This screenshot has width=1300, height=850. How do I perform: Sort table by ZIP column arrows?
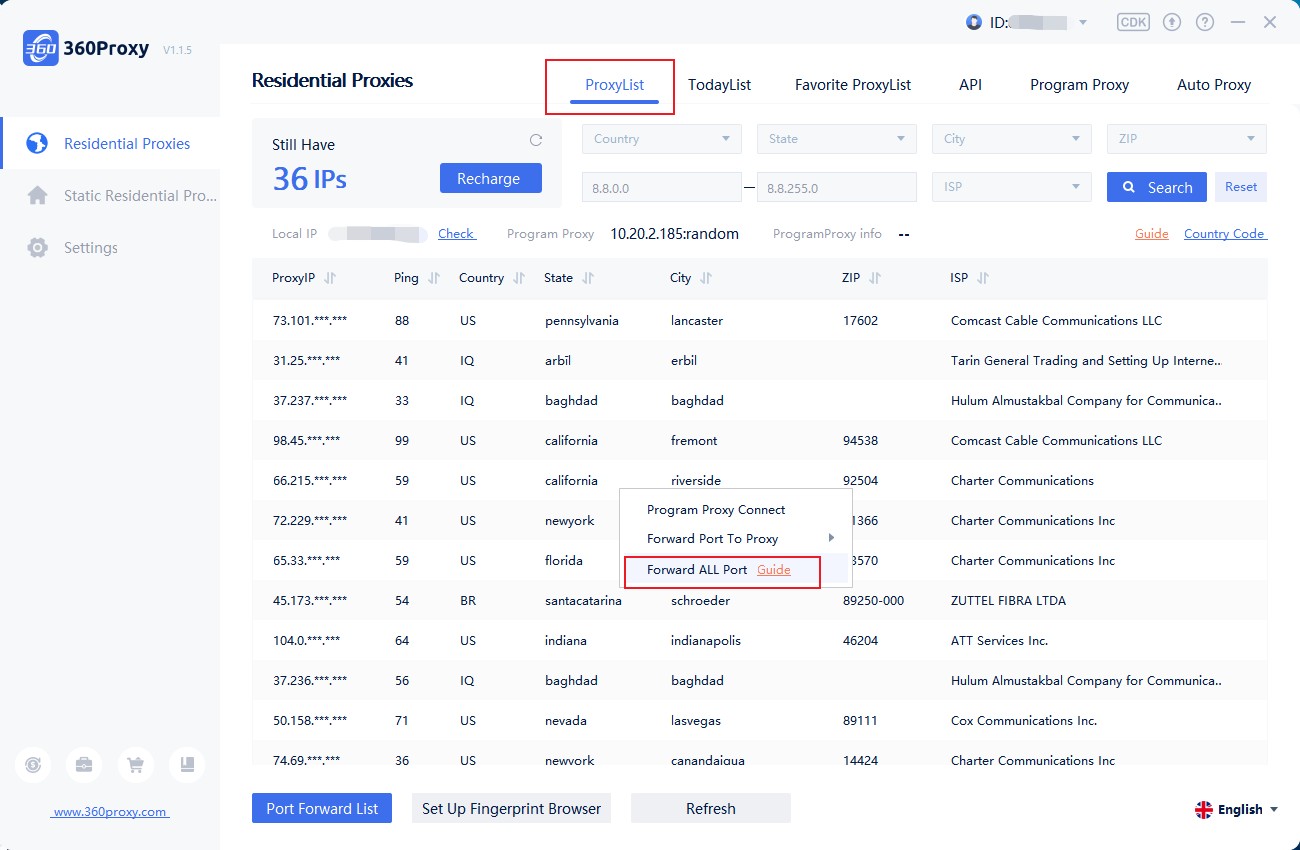point(875,278)
